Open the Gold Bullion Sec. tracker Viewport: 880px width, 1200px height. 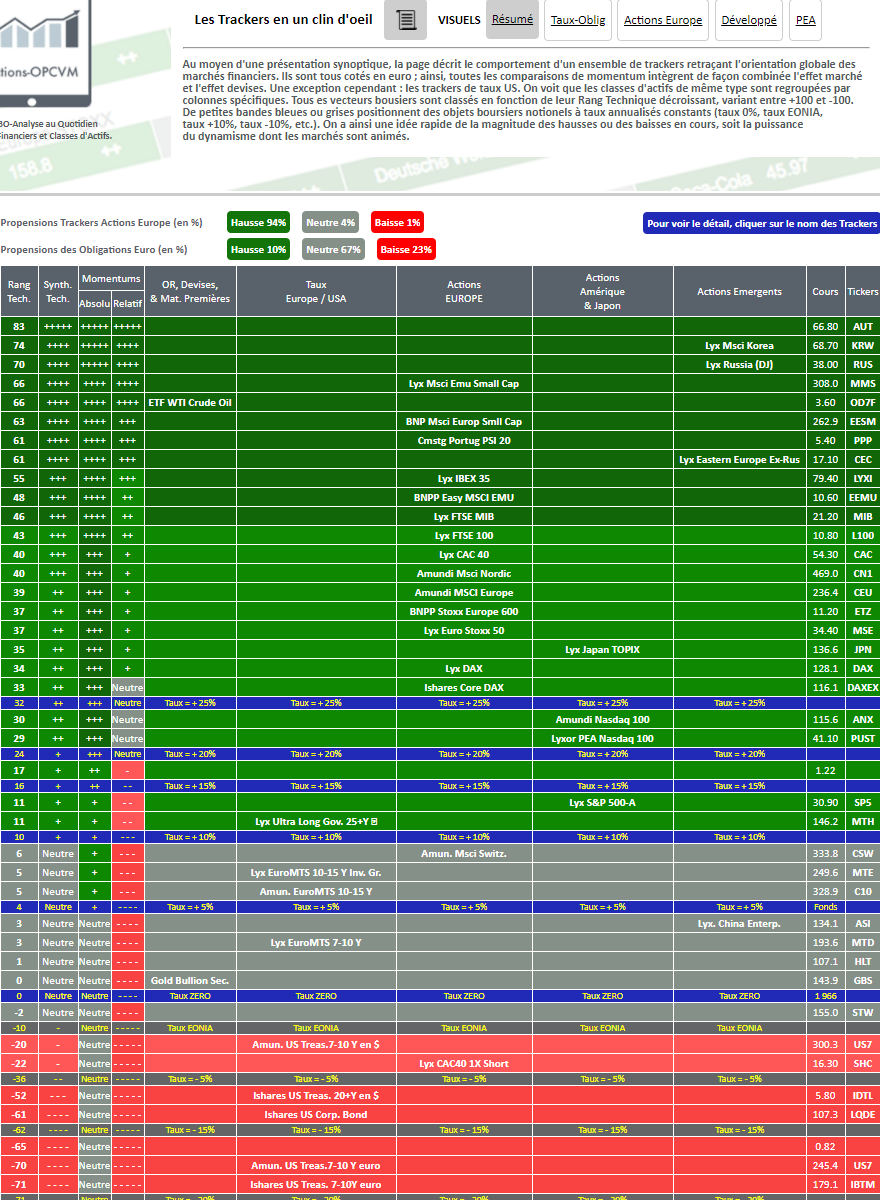tap(190, 980)
